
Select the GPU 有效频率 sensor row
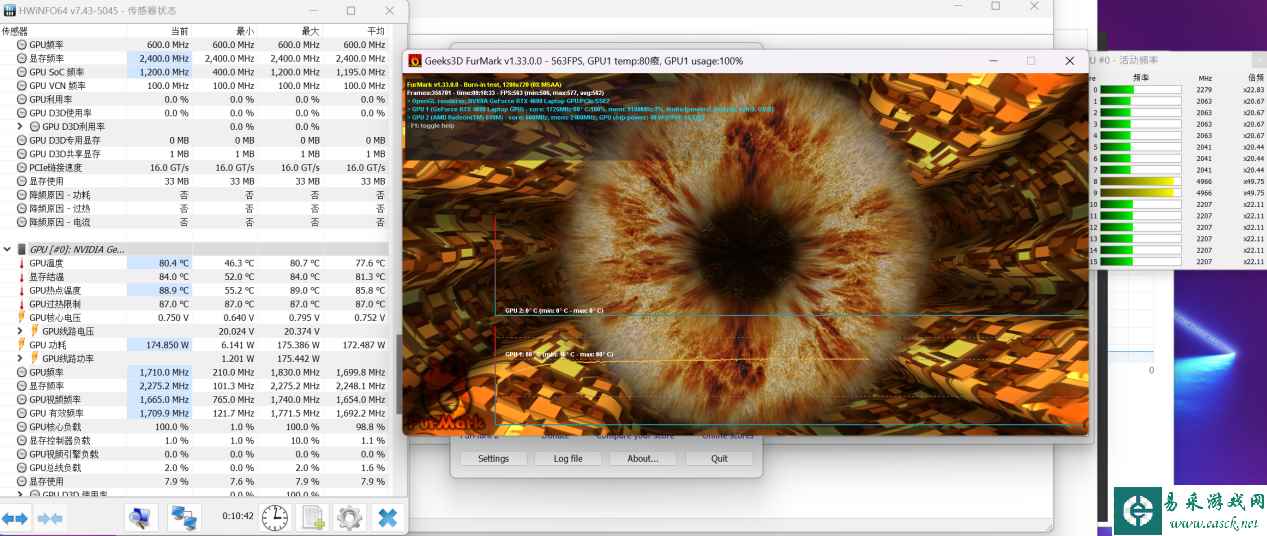tap(194, 413)
